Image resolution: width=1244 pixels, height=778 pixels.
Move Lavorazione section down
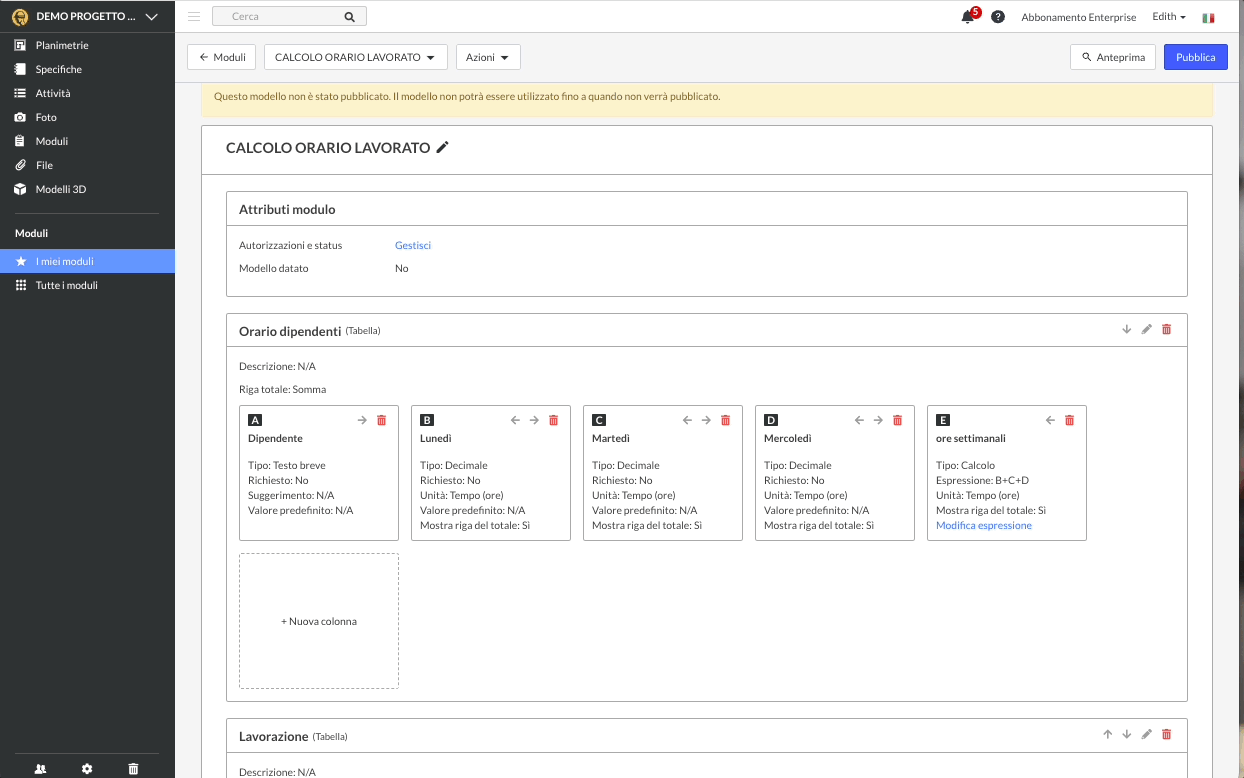1127,734
